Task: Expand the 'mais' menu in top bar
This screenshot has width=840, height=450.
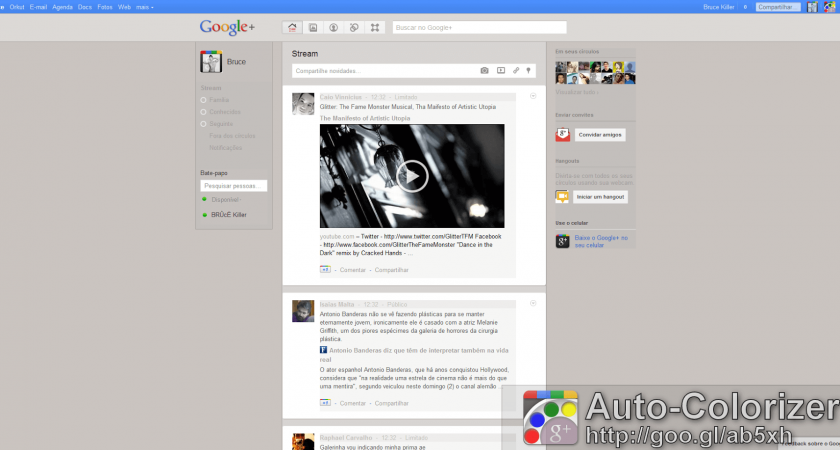Action: click(145, 7)
